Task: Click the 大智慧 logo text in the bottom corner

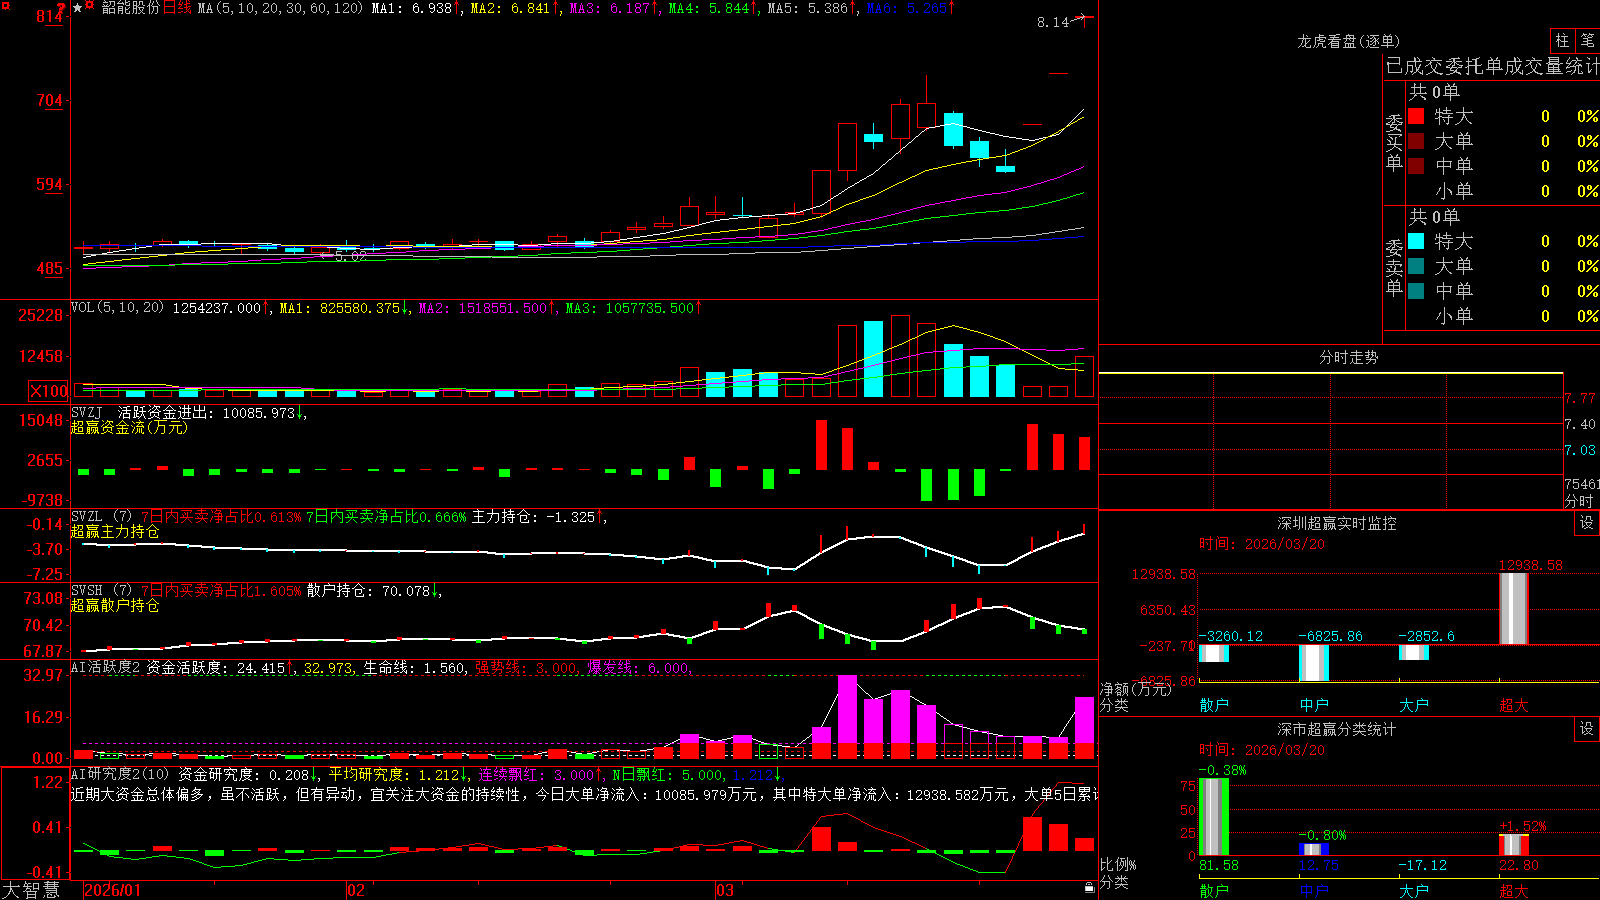Action: coord(31,890)
